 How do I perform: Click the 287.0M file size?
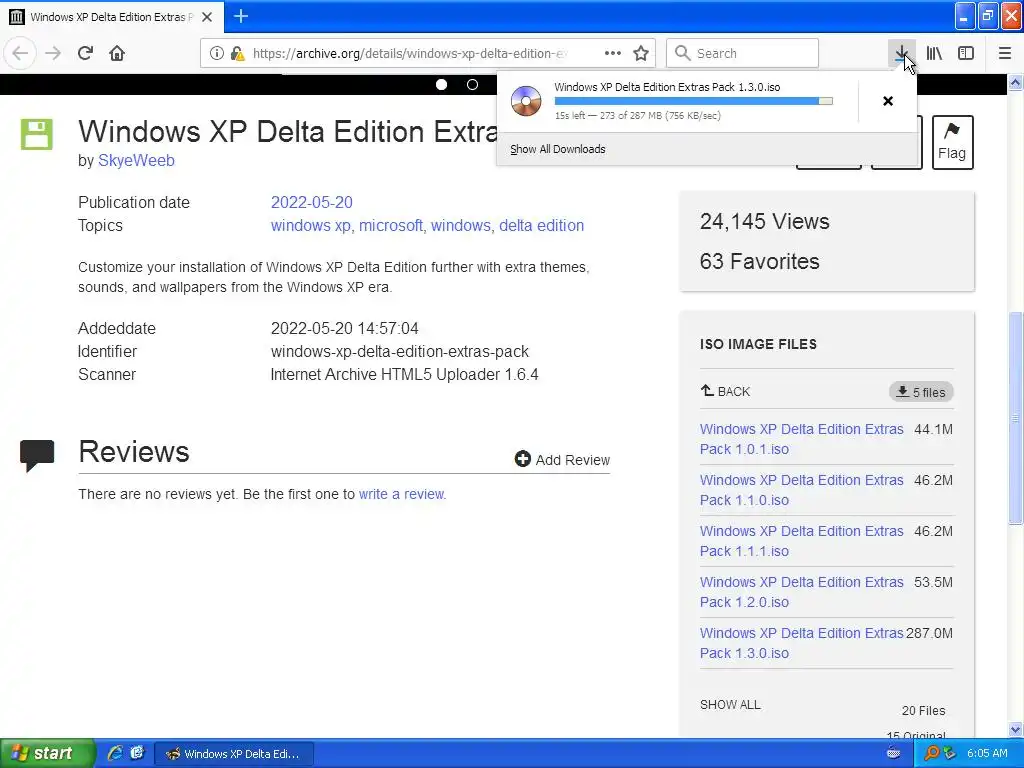(x=929, y=633)
